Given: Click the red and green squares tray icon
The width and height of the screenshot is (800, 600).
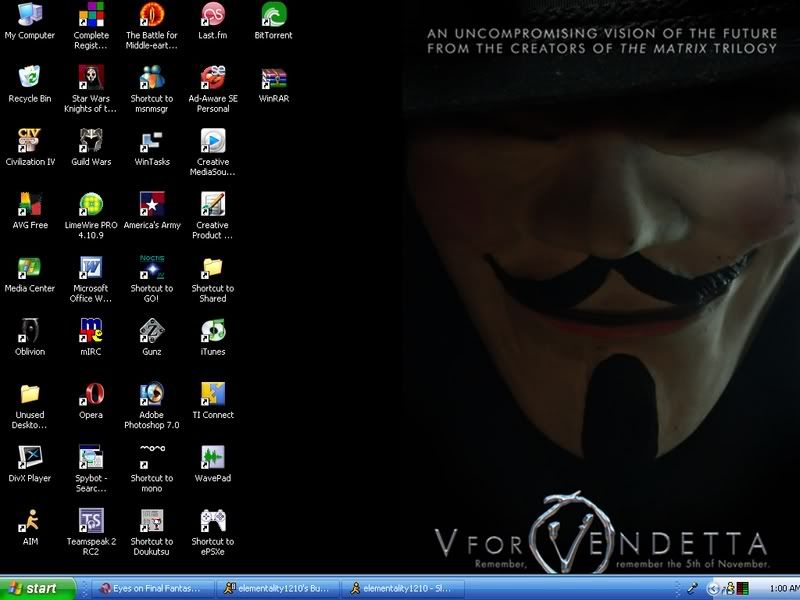Looking at the screenshot, I should (742, 588).
